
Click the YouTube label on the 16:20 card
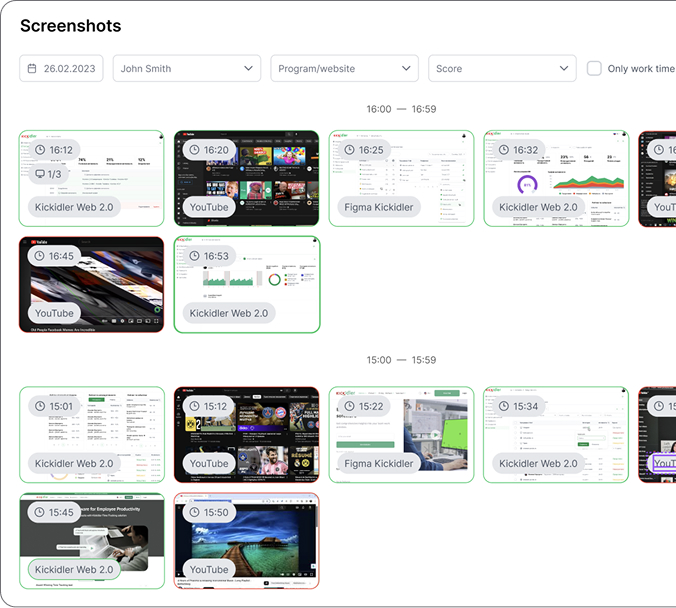point(209,207)
